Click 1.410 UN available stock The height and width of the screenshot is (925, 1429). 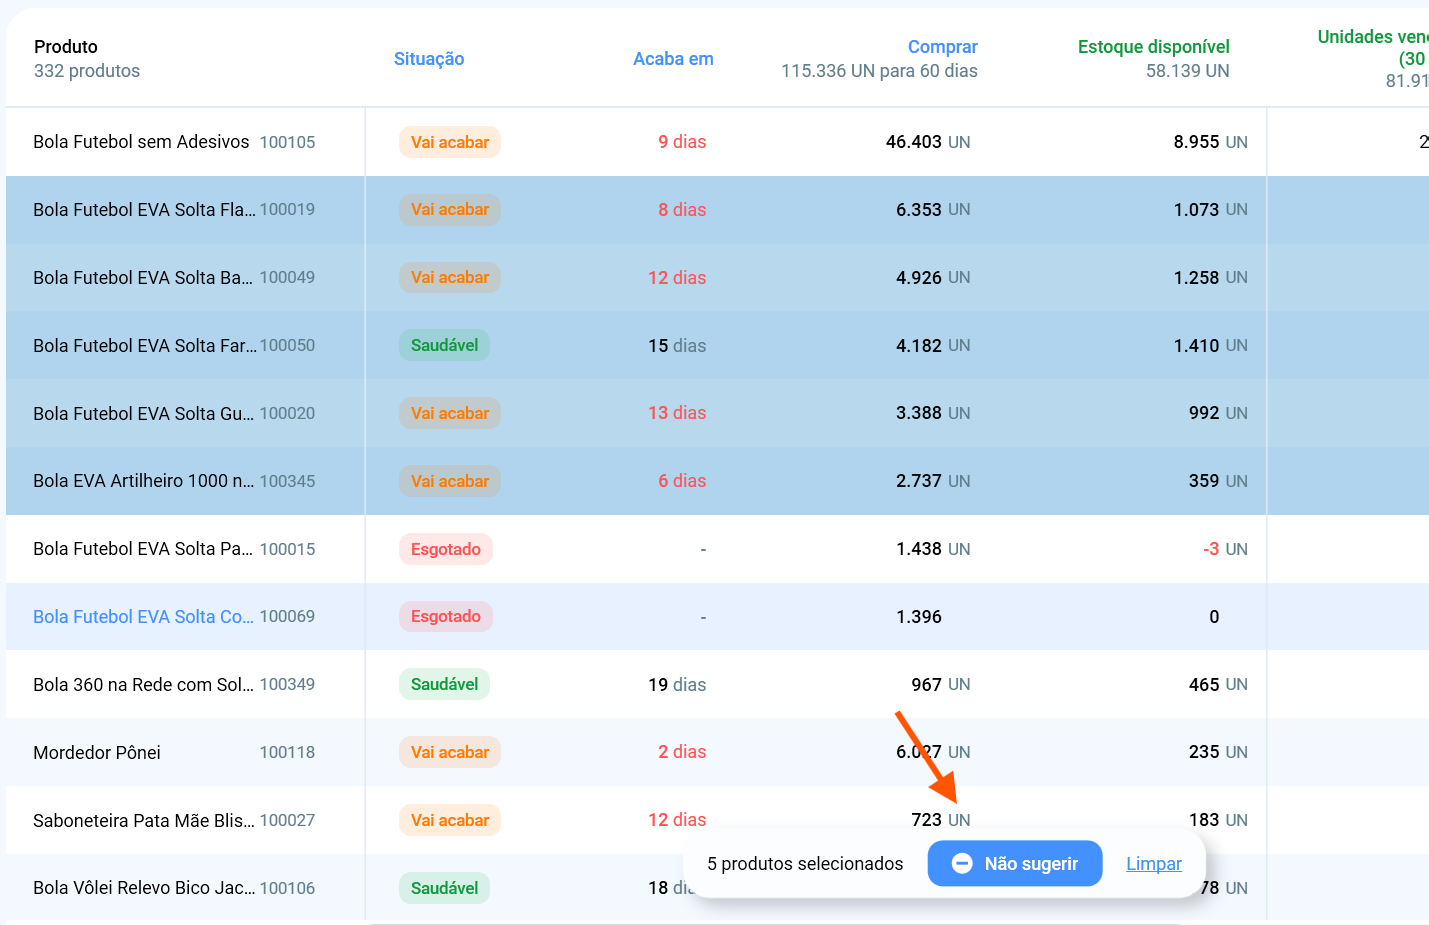[1210, 346]
